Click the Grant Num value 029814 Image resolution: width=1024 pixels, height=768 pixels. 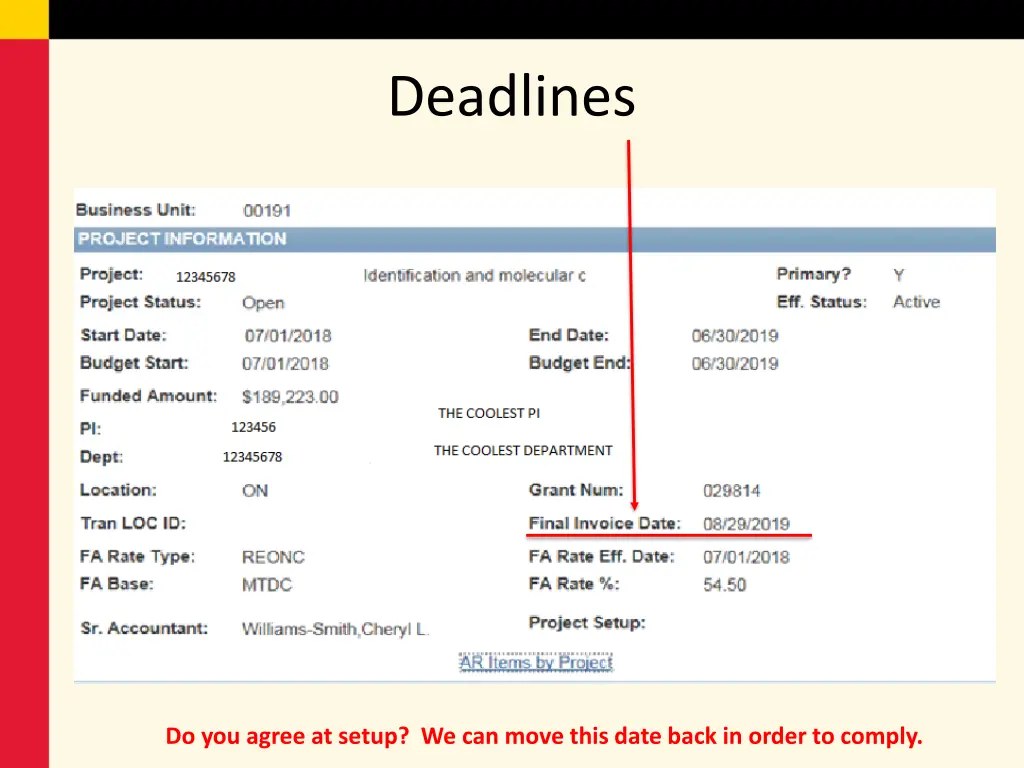tap(731, 491)
